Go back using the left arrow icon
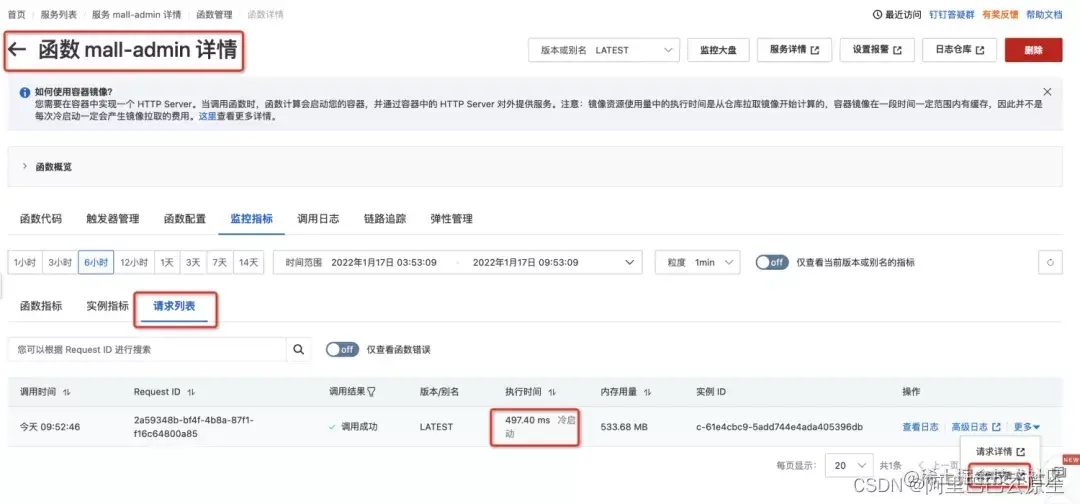The width and height of the screenshot is (1080, 504). pos(17,50)
